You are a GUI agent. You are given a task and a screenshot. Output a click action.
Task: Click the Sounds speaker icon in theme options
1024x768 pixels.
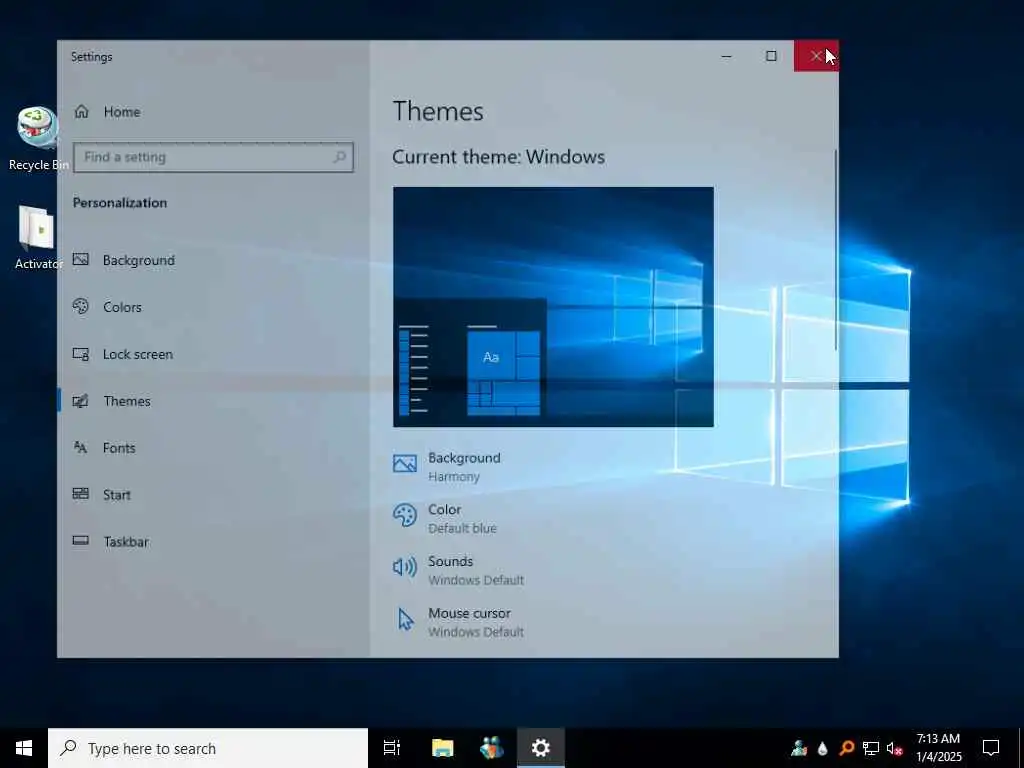click(405, 567)
